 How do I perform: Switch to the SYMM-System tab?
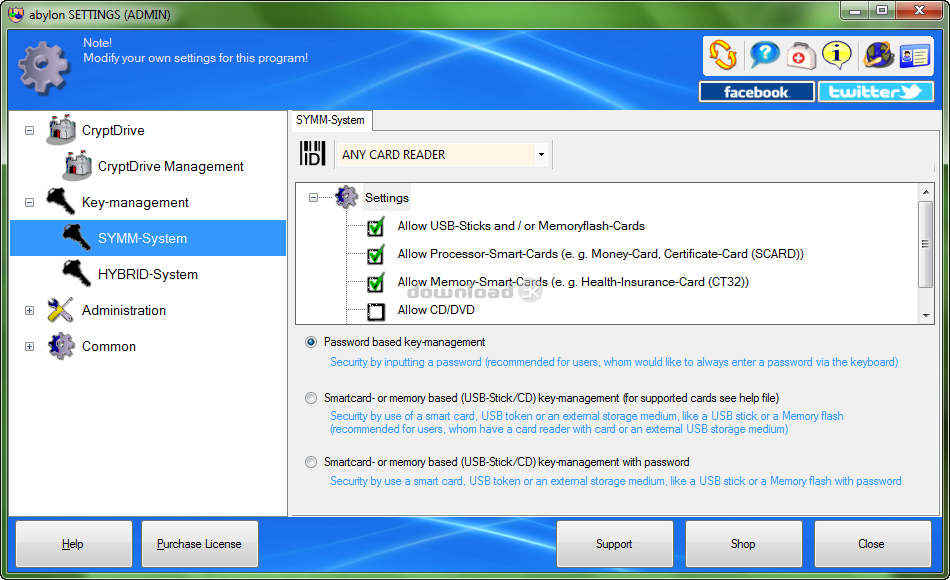[x=330, y=120]
